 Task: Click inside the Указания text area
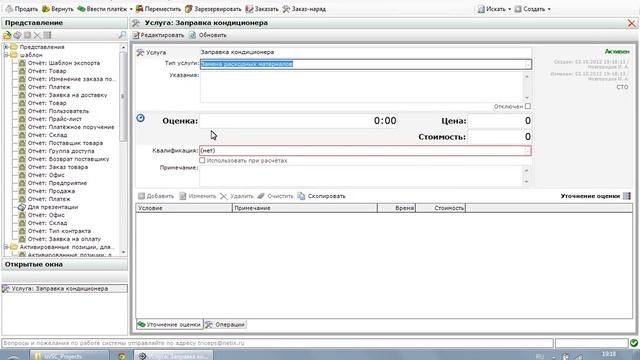pos(361,87)
